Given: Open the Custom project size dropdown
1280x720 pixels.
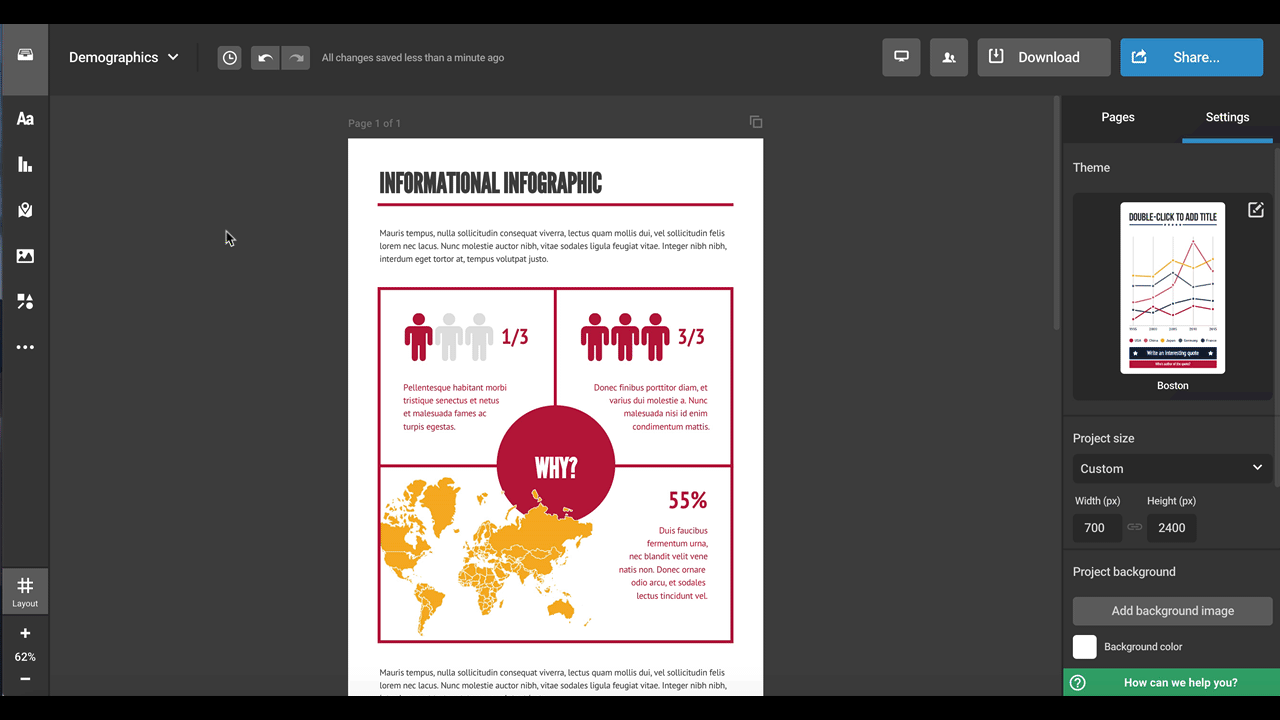Looking at the screenshot, I should click(1171, 468).
